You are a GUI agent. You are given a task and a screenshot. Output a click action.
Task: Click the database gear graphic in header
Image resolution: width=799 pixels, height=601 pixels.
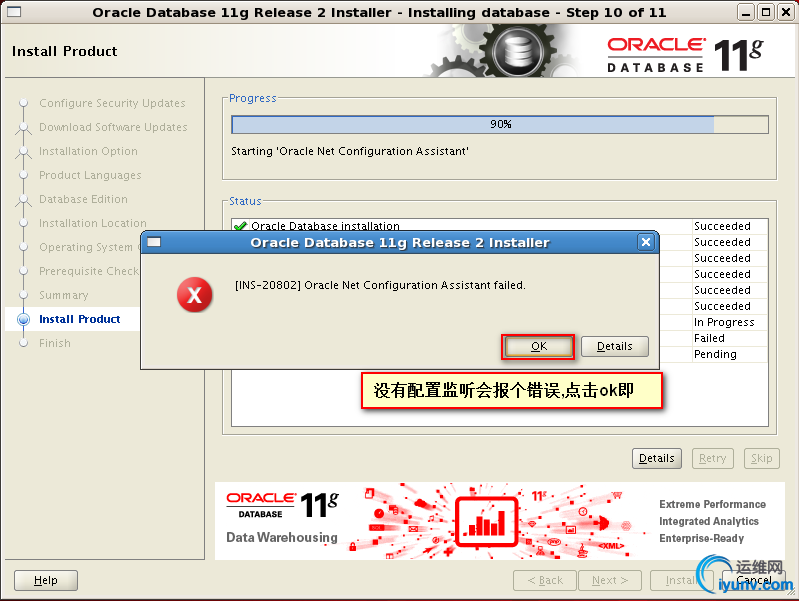click(517, 51)
